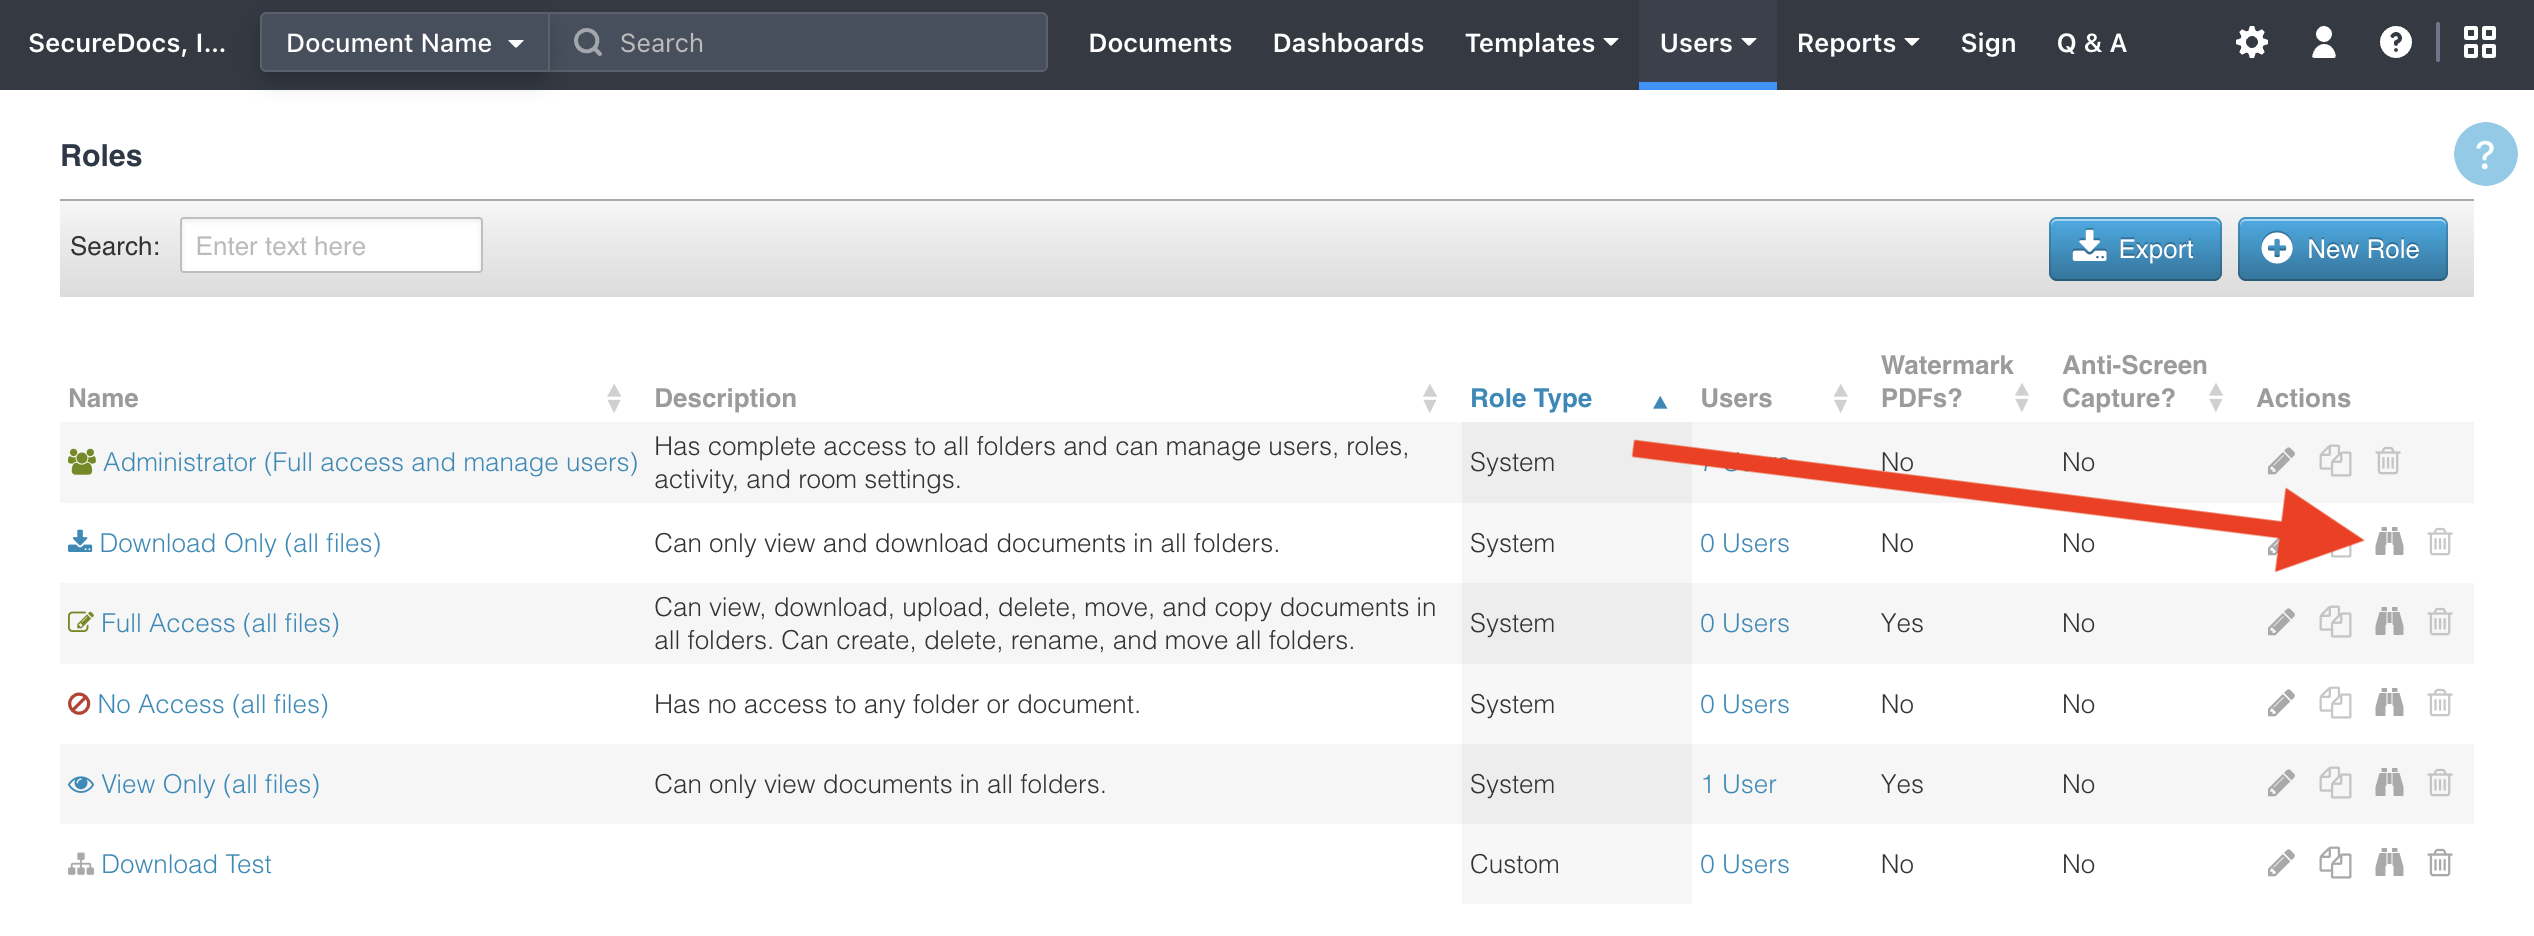
Task: Open the Dashboards section
Action: 1348,43
